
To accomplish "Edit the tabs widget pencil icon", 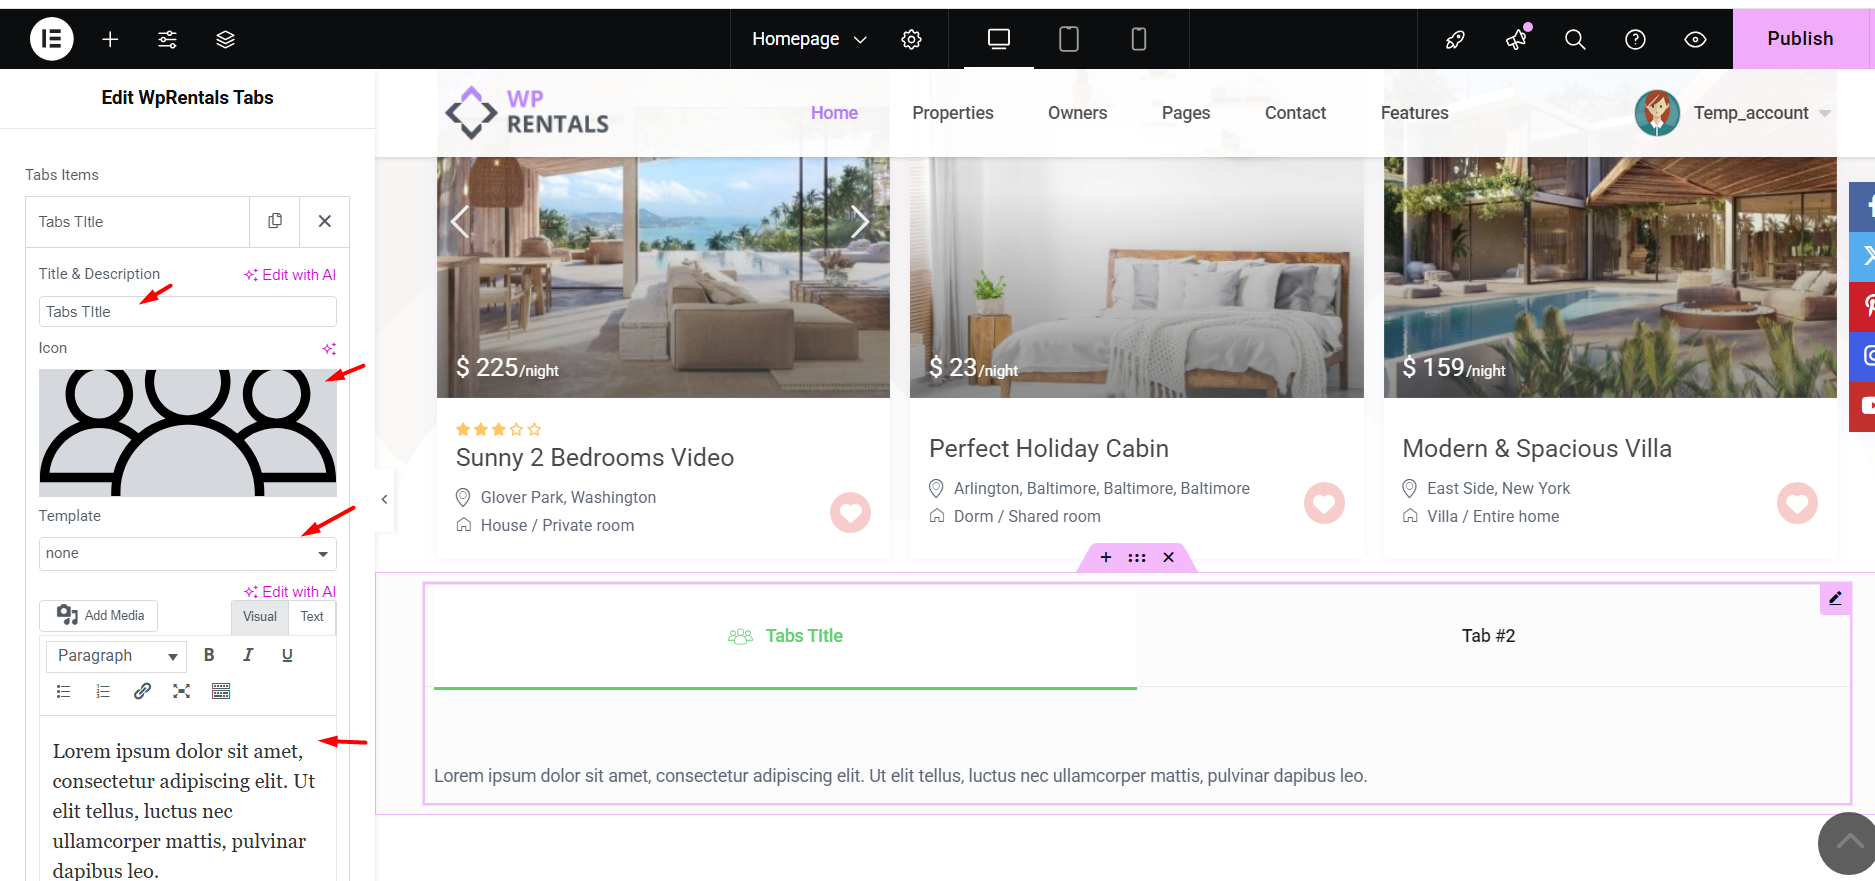I will coord(1836,598).
